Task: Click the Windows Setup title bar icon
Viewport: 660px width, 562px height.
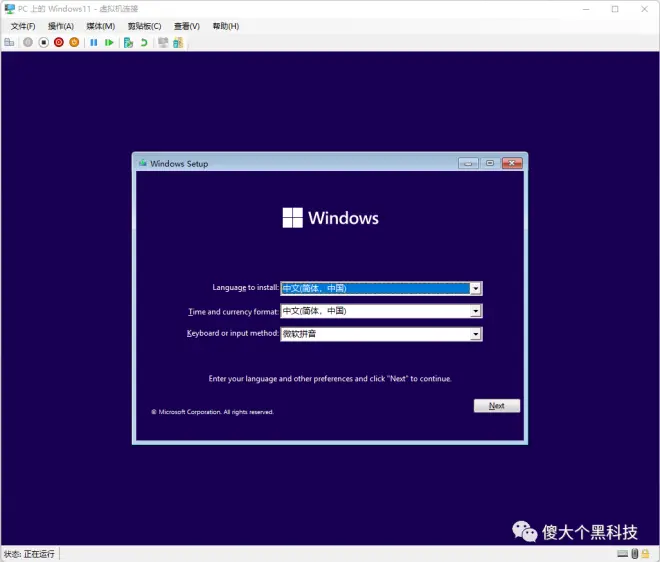Action: 143,163
